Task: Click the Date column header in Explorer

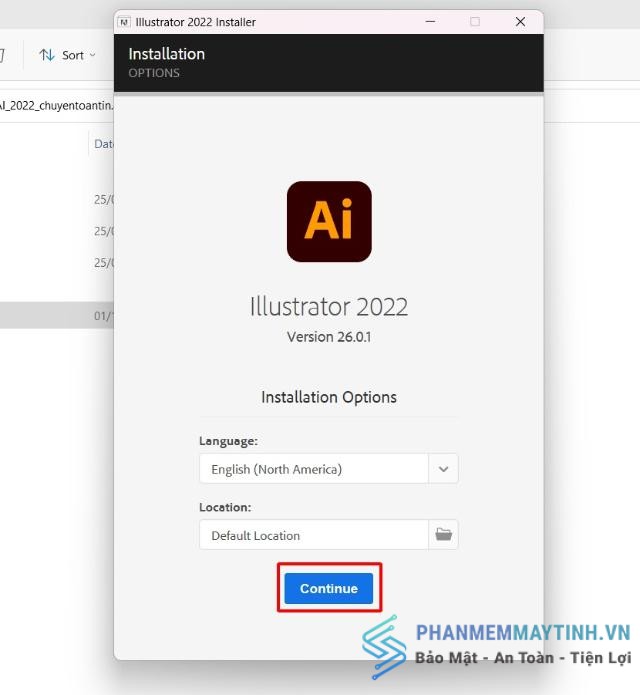Action: [x=103, y=144]
